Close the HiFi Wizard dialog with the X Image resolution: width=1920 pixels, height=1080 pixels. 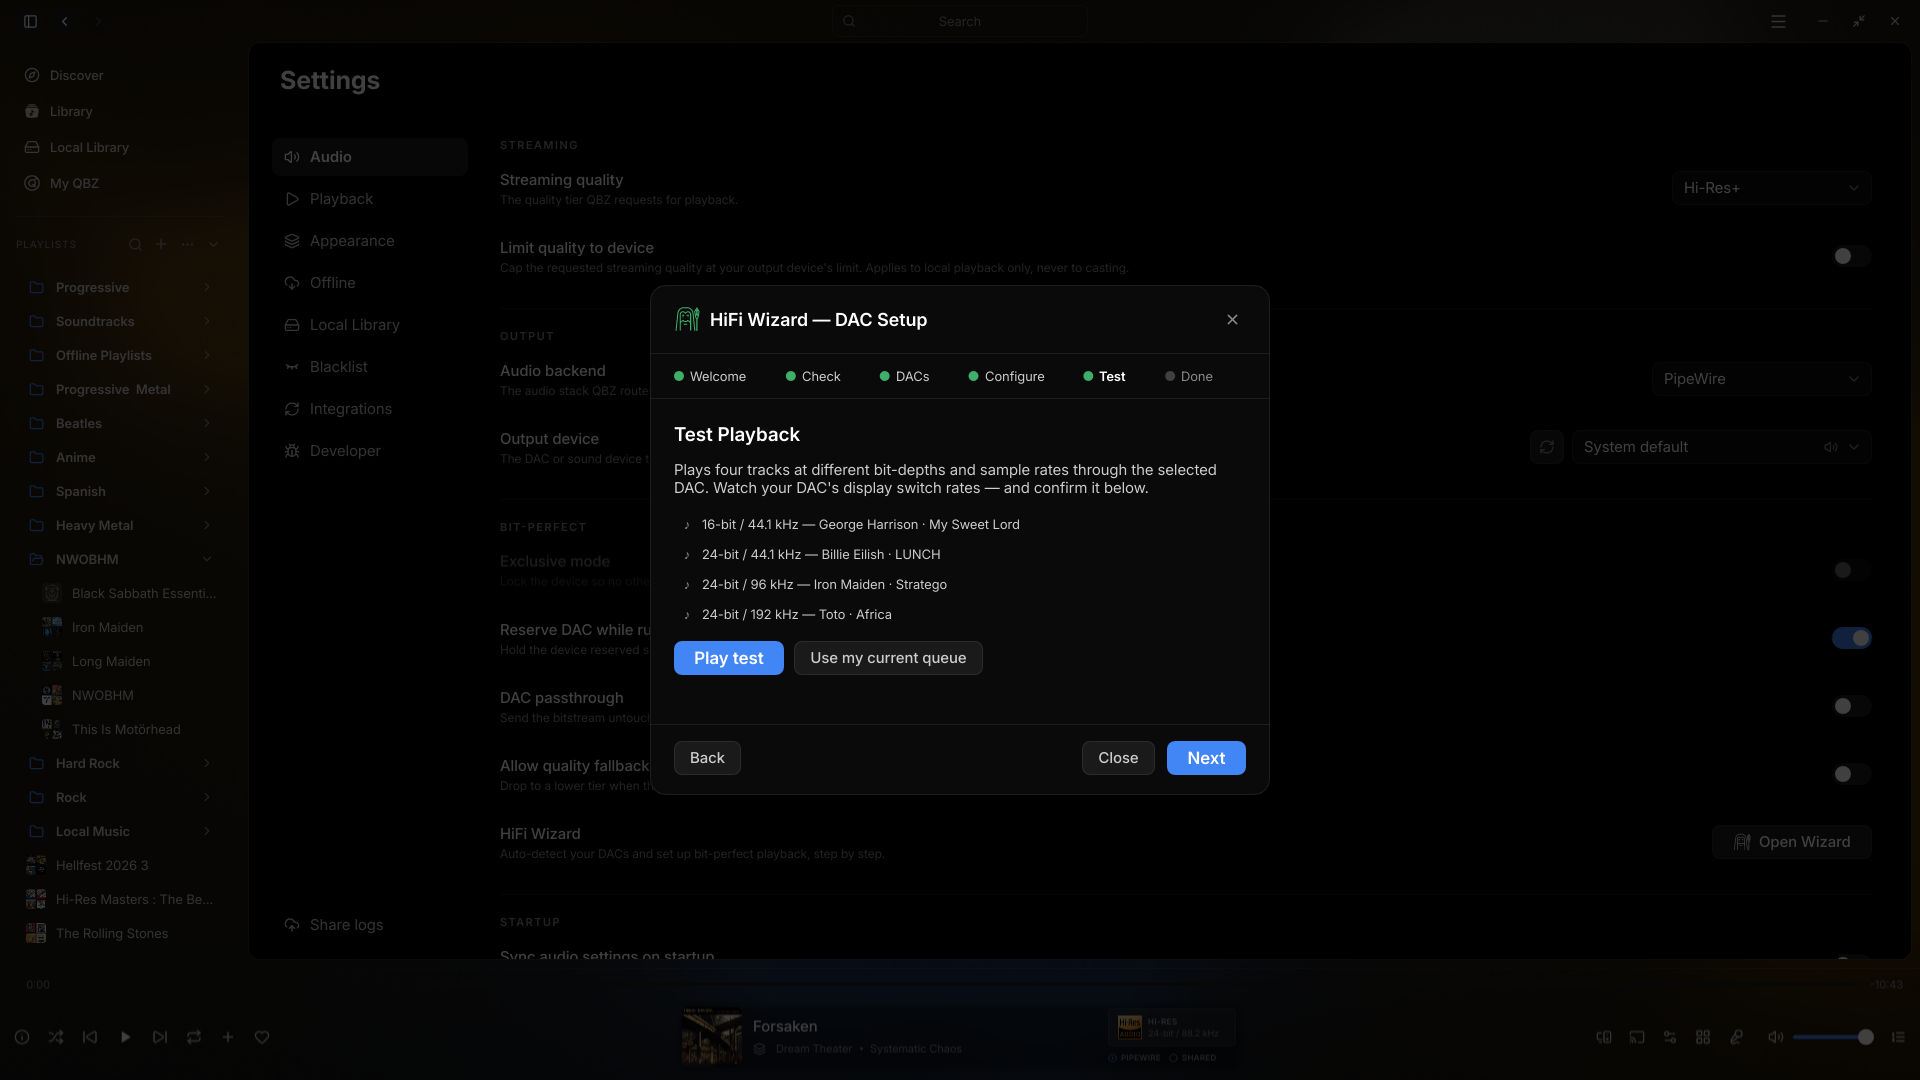click(x=1232, y=320)
